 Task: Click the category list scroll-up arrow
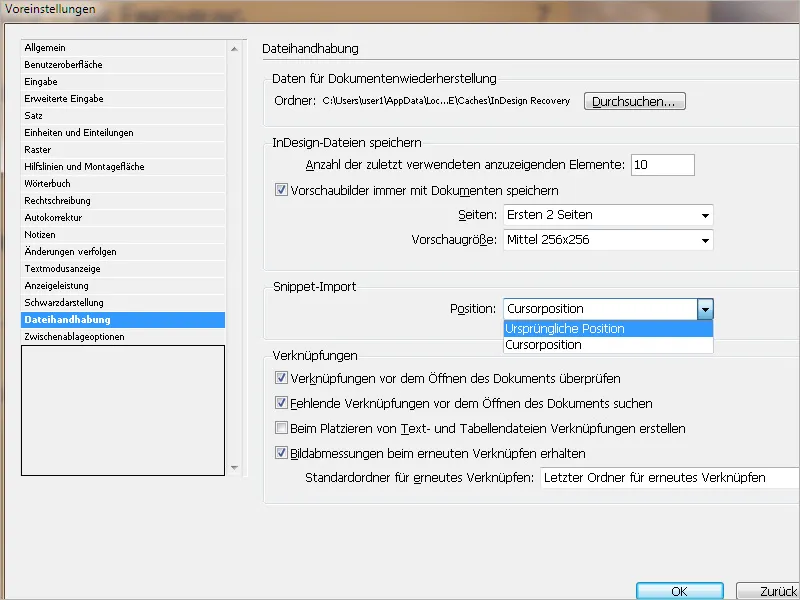234,49
